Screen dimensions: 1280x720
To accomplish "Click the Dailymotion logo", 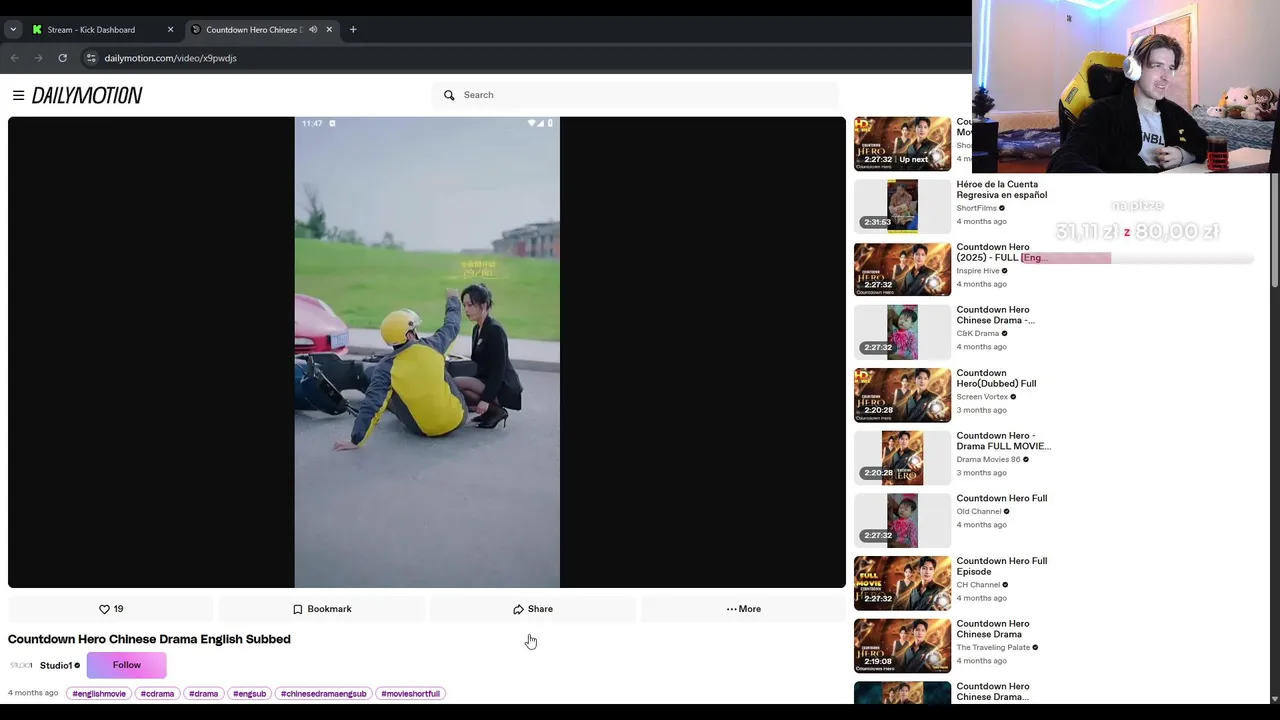I will click(87, 95).
